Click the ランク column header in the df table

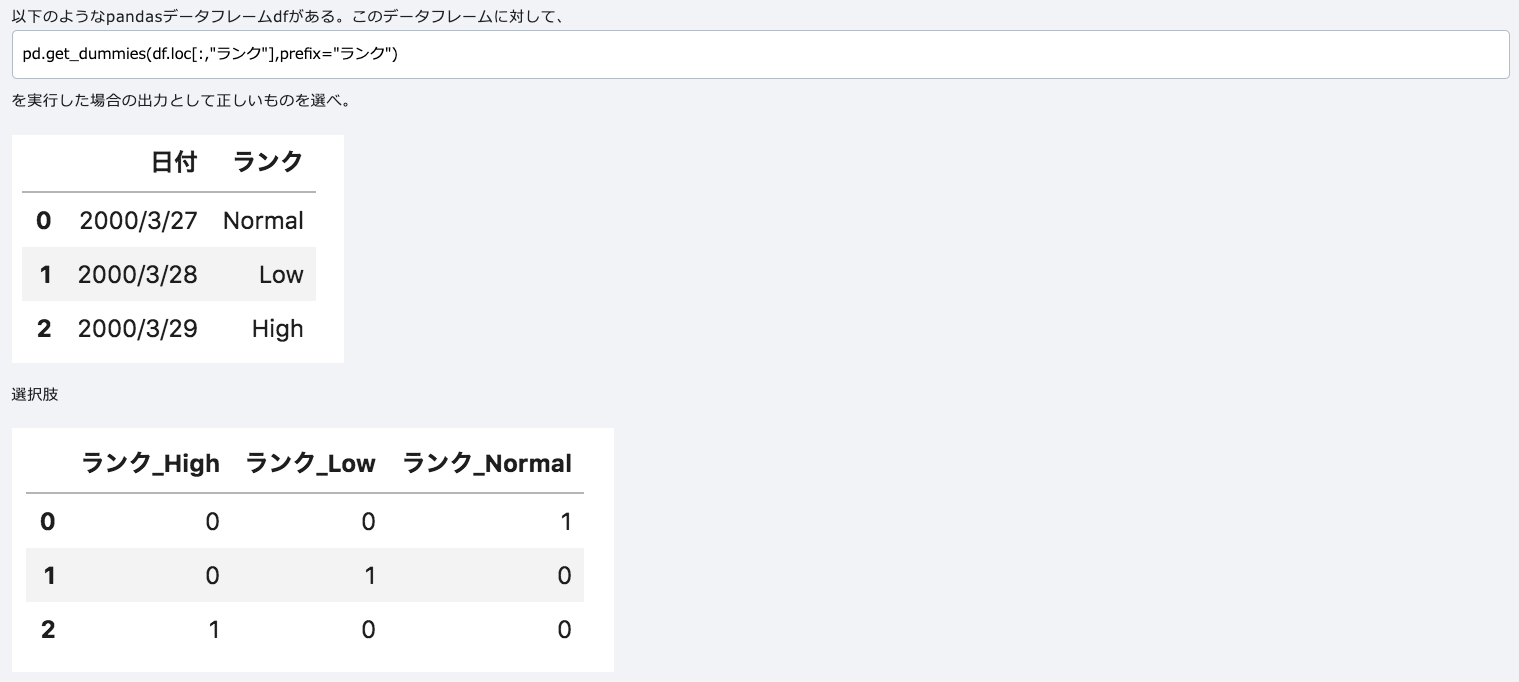point(268,162)
